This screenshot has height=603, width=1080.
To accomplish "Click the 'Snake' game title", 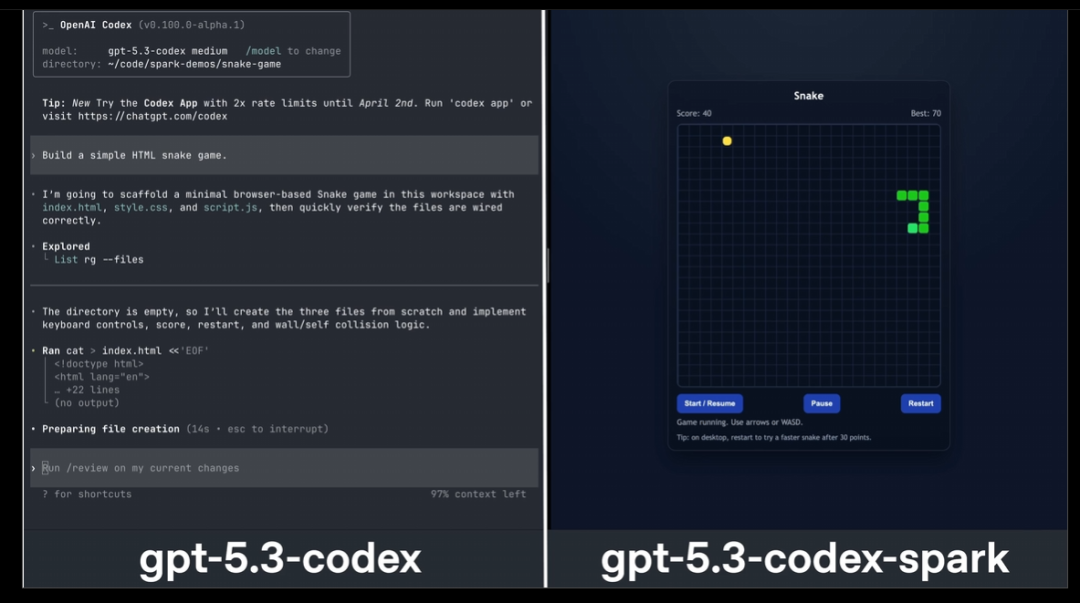I will 809,96.
